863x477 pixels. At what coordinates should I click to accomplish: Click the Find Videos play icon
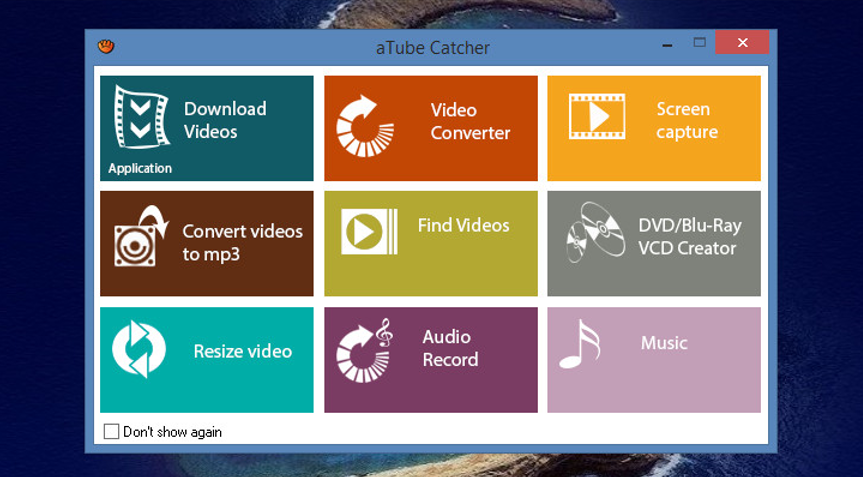(x=369, y=231)
